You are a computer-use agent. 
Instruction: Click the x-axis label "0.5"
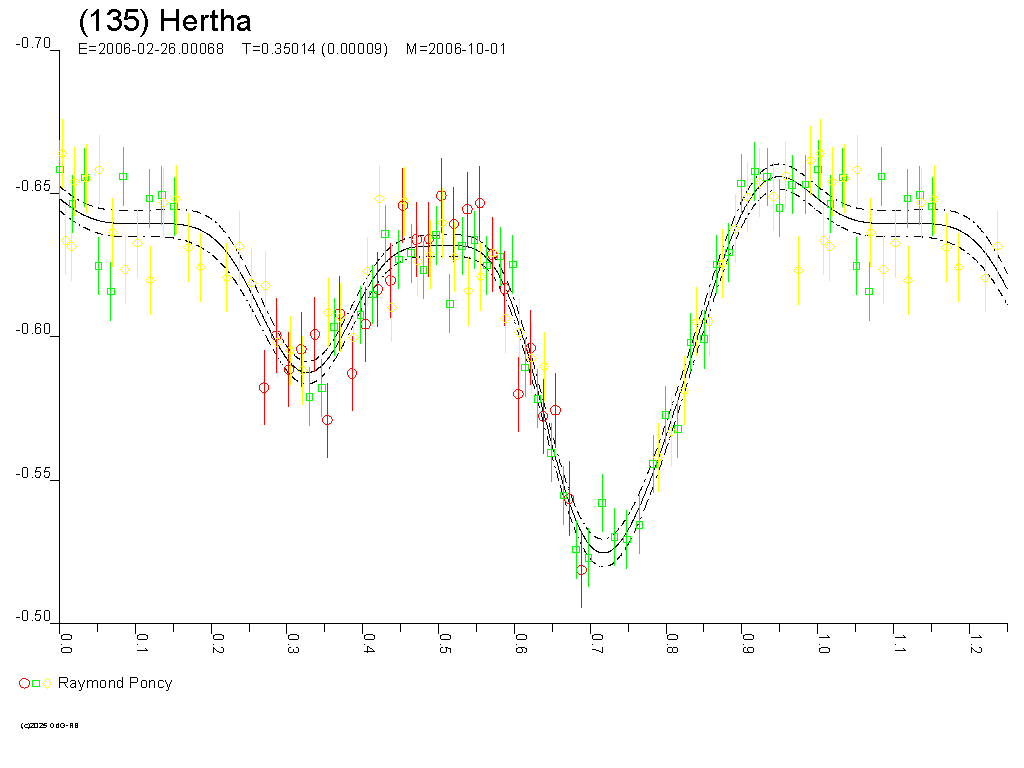[x=445, y=643]
